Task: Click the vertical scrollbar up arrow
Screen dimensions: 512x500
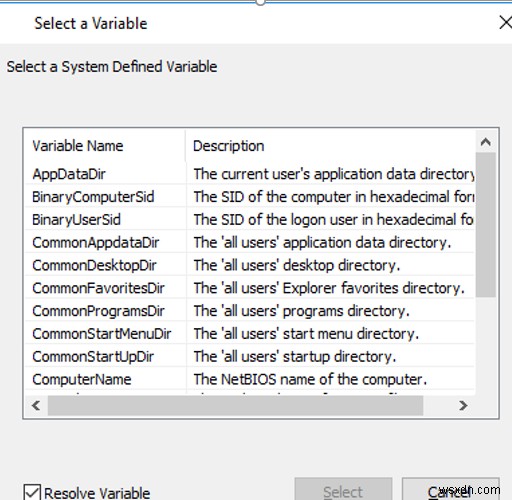Action: pos(486,142)
